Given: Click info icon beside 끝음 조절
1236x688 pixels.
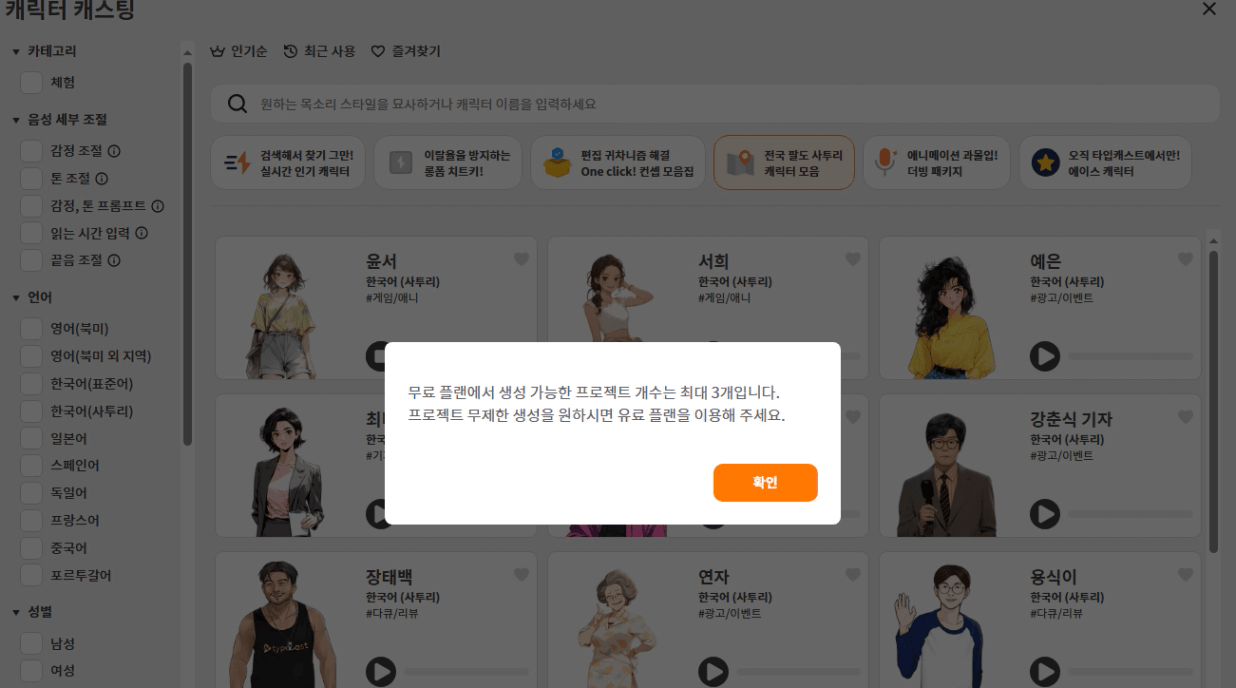Looking at the screenshot, I should coord(114,260).
